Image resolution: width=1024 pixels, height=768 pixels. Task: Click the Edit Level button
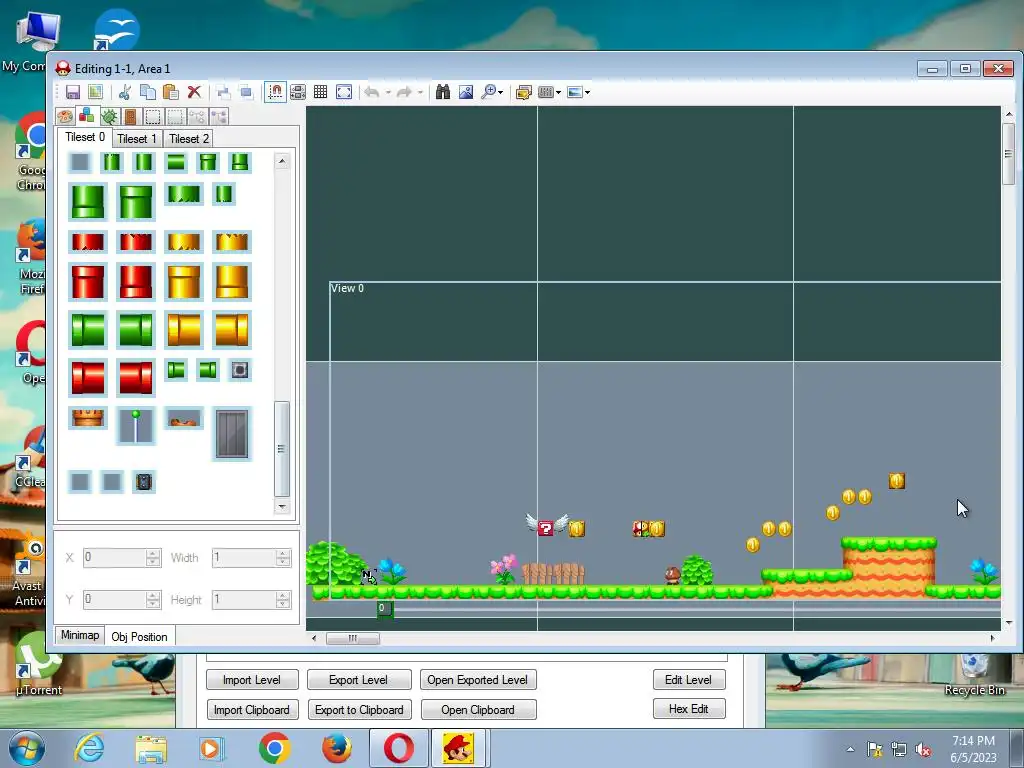(688, 680)
